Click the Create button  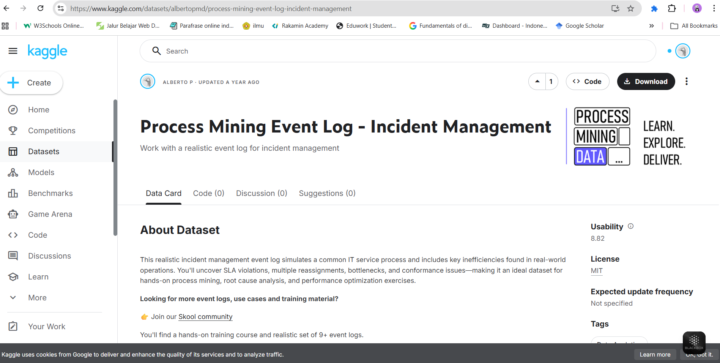(x=31, y=83)
